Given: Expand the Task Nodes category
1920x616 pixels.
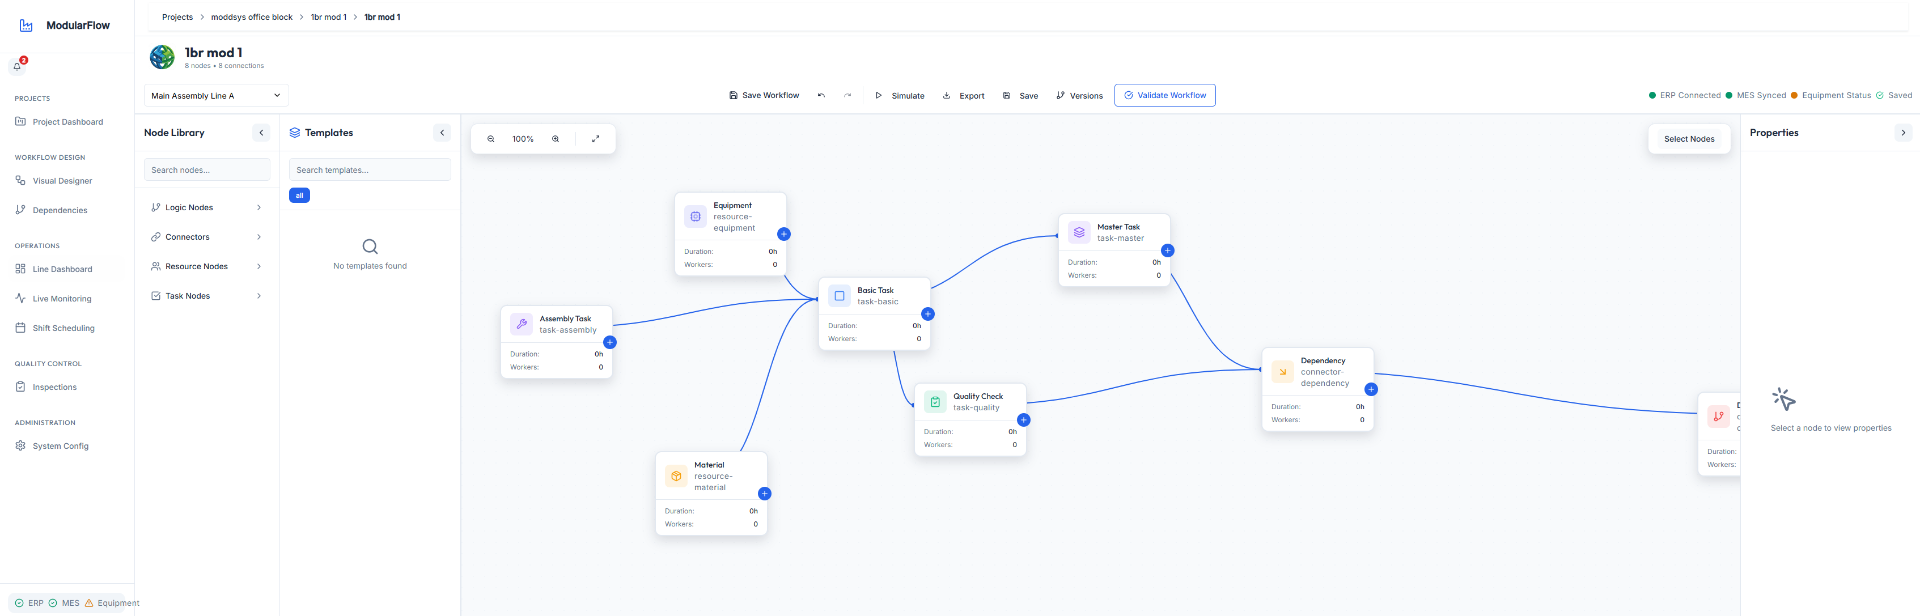Looking at the screenshot, I should click(206, 296).
